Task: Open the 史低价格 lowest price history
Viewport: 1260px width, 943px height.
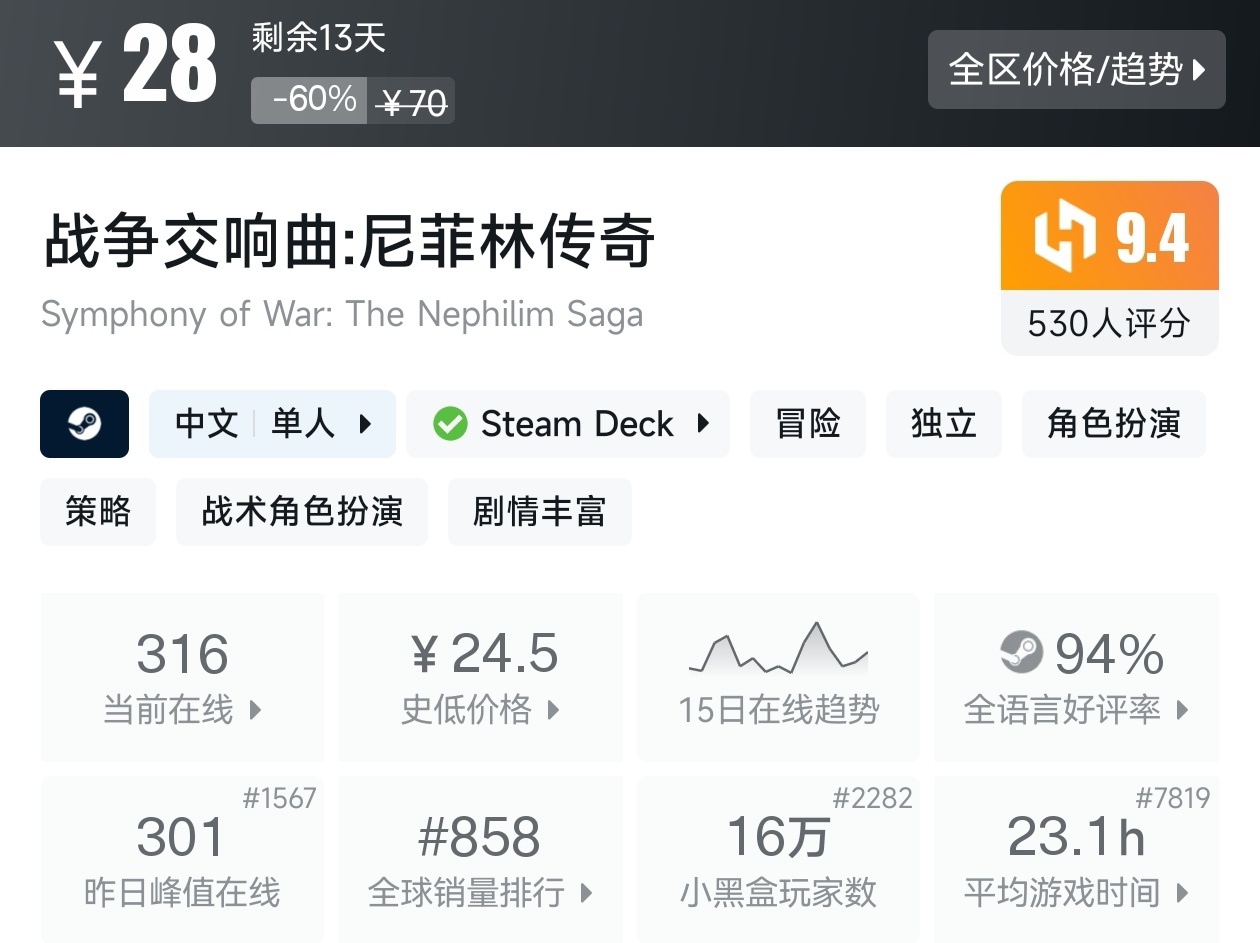Action: (x=480, y=710)
